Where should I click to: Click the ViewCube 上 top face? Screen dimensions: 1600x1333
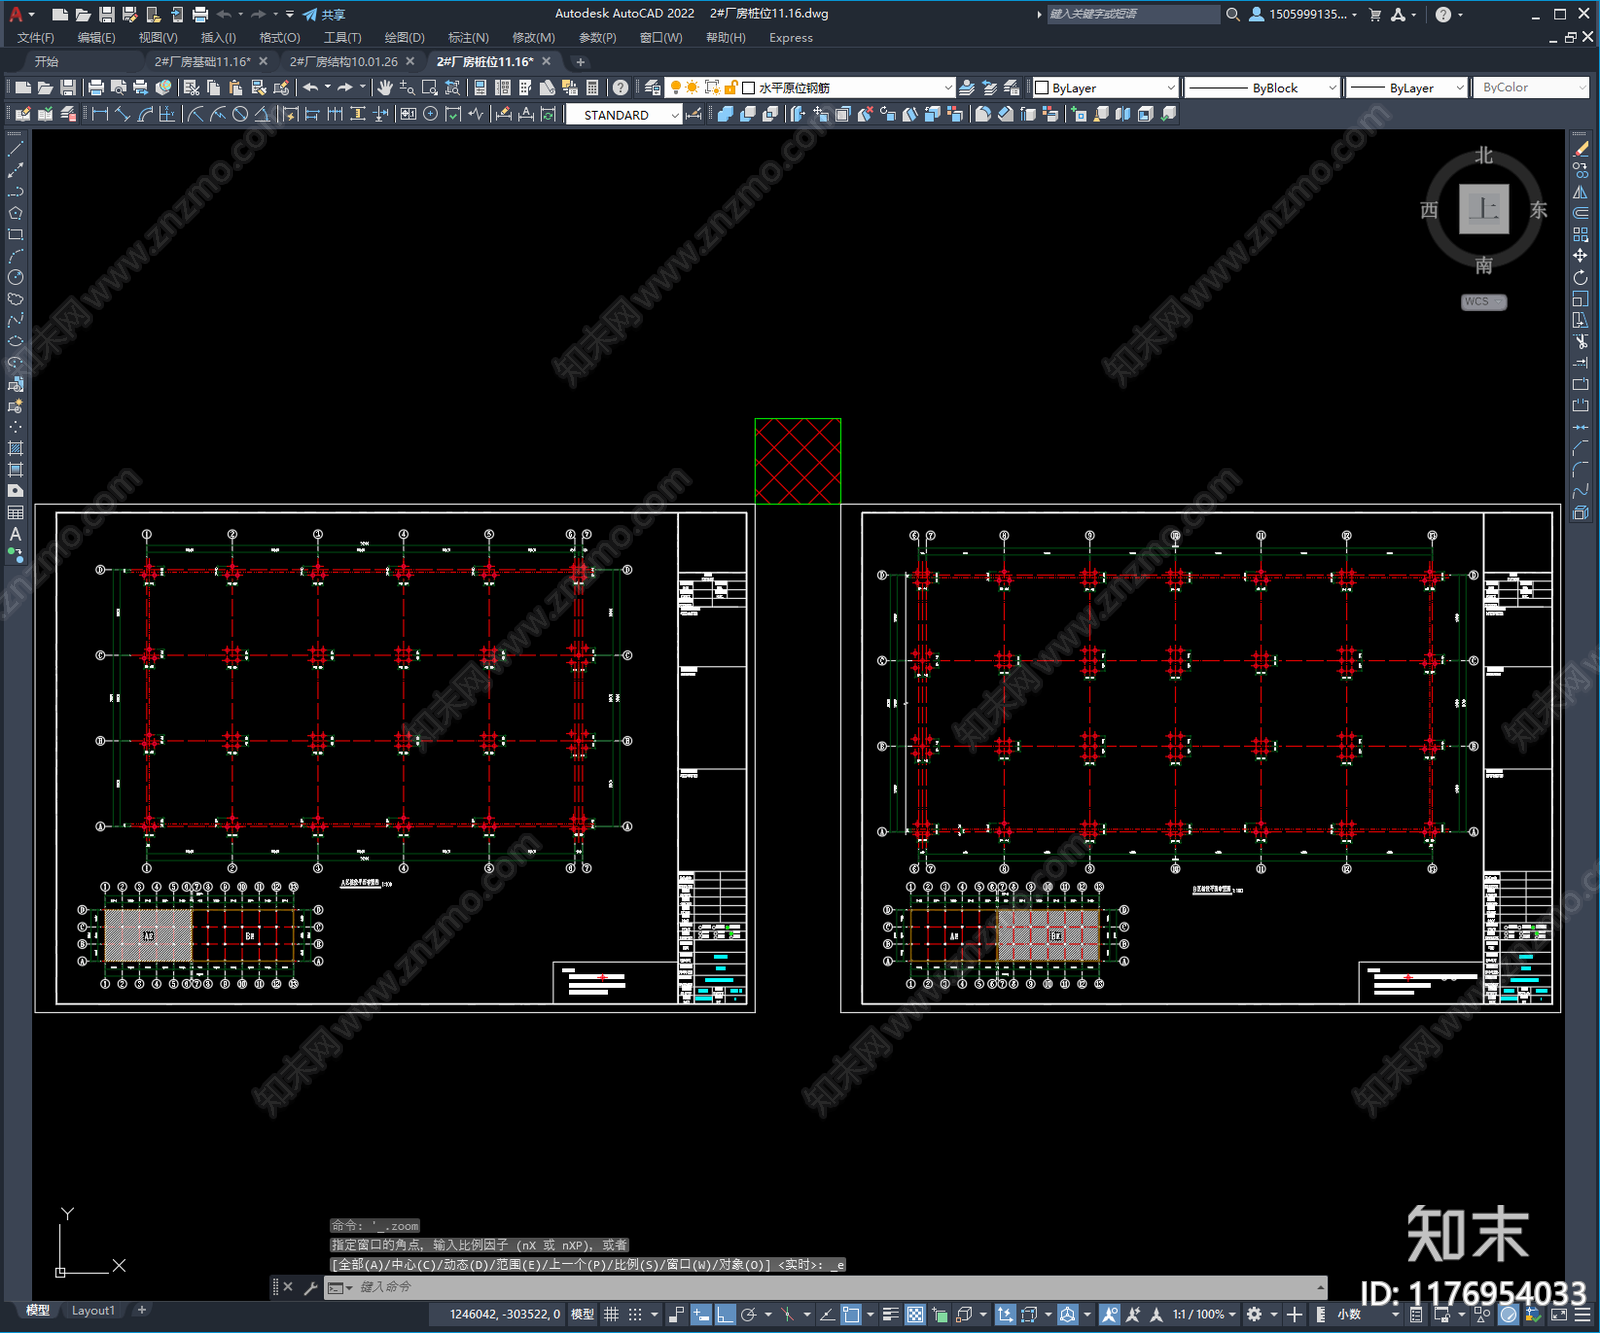point(1484,209)
